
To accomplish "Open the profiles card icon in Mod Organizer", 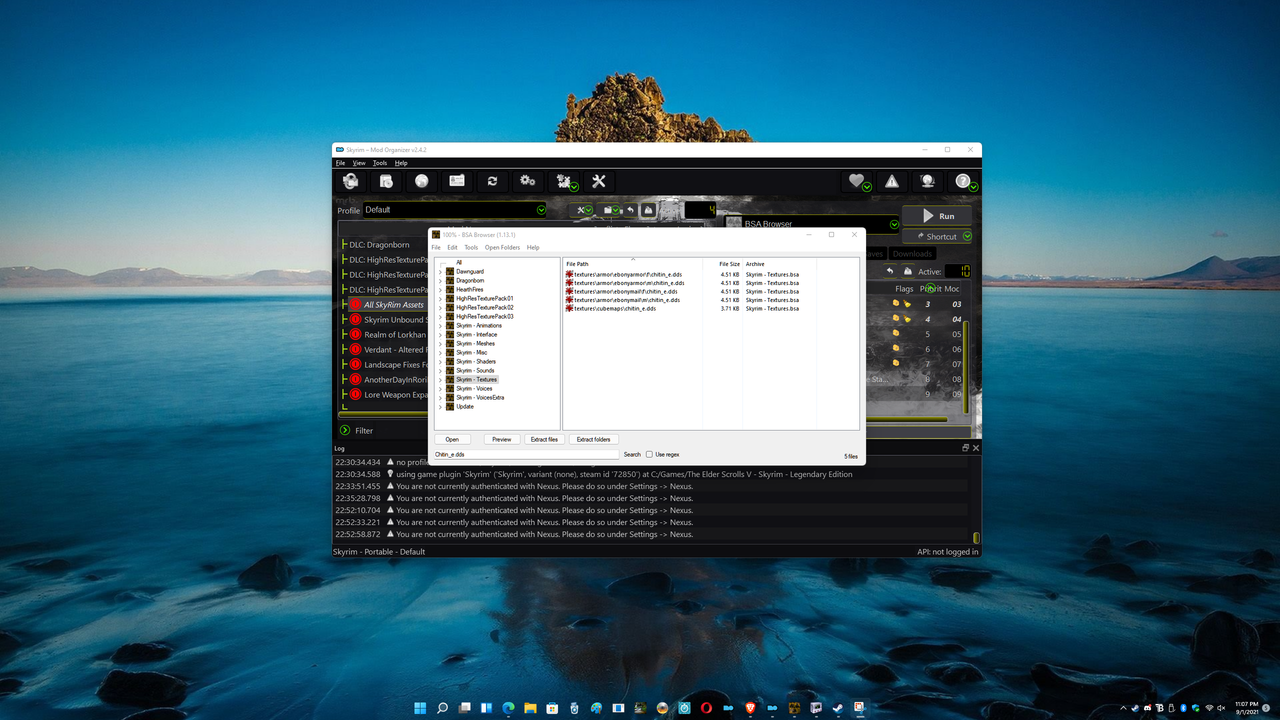I will pos(457,181).
